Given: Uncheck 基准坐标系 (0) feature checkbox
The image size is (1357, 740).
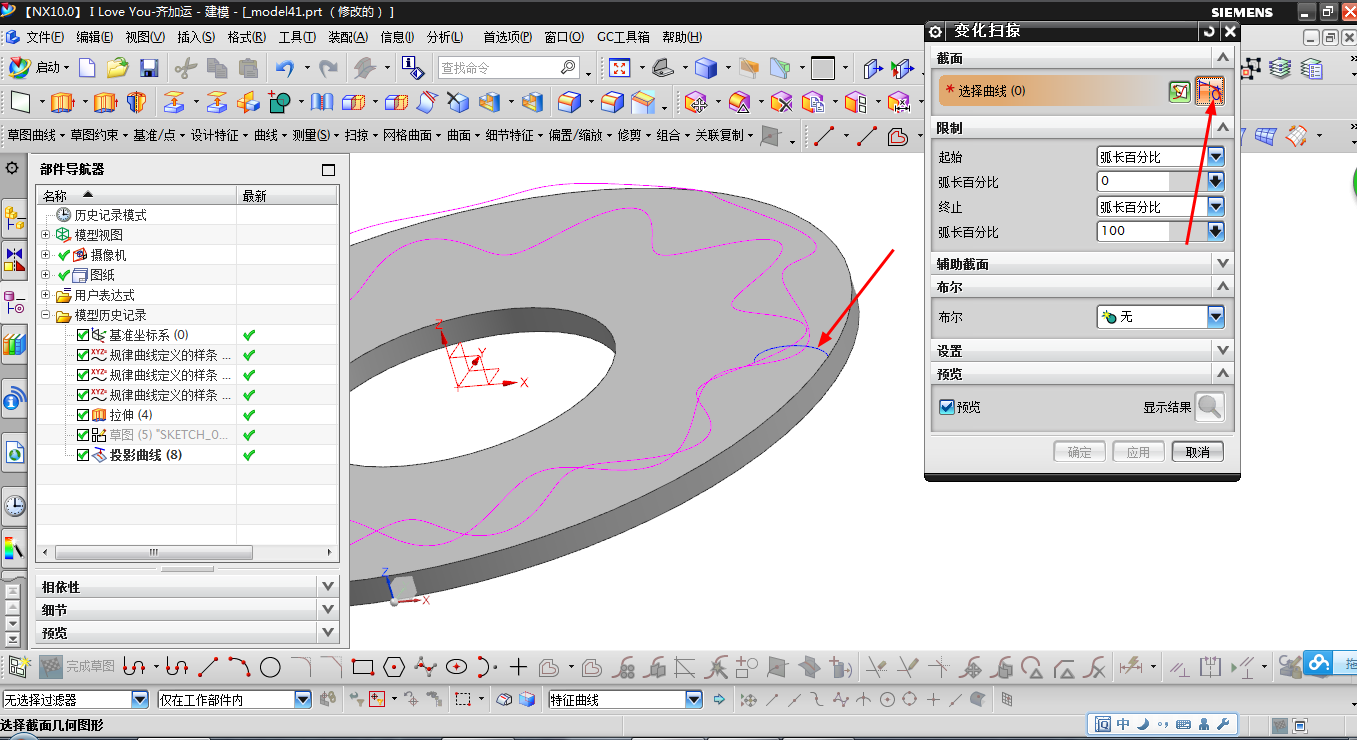Looking at the screenshot, I should [83, 335].
